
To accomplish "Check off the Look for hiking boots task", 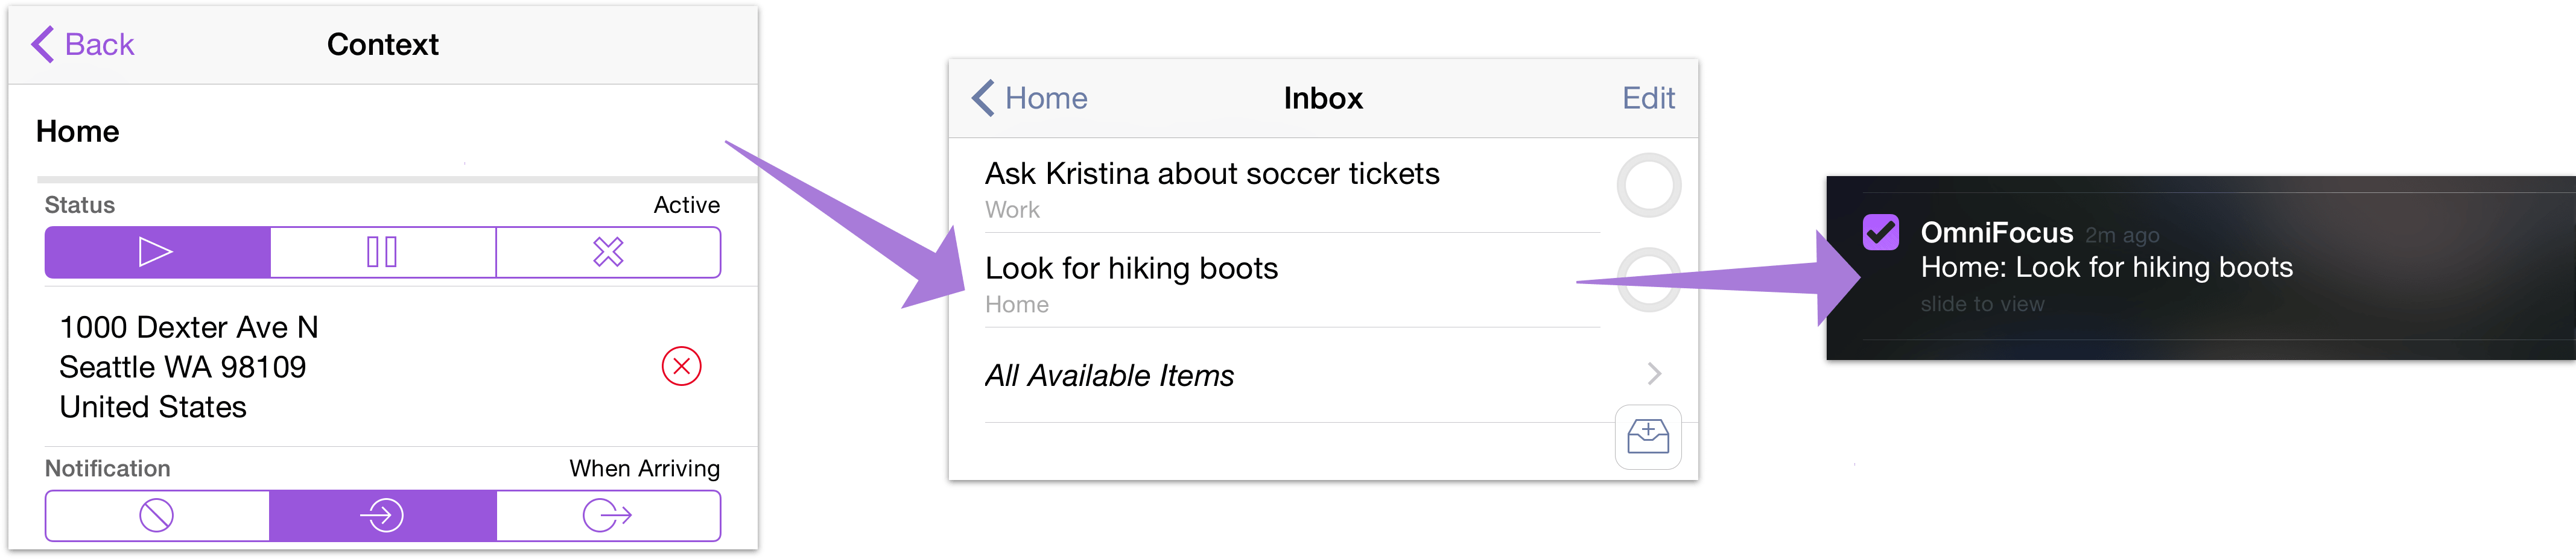I will point(1647,280).
